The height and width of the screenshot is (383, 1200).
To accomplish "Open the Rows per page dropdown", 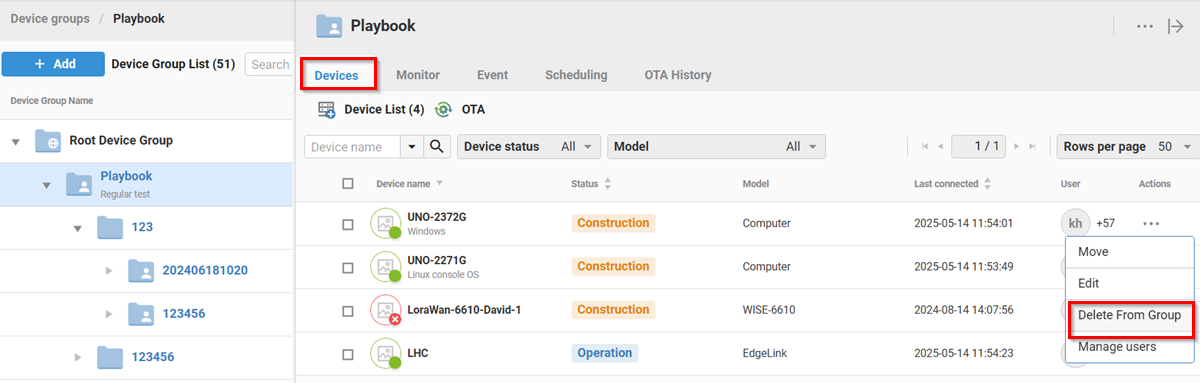I will pos(1128,147).
